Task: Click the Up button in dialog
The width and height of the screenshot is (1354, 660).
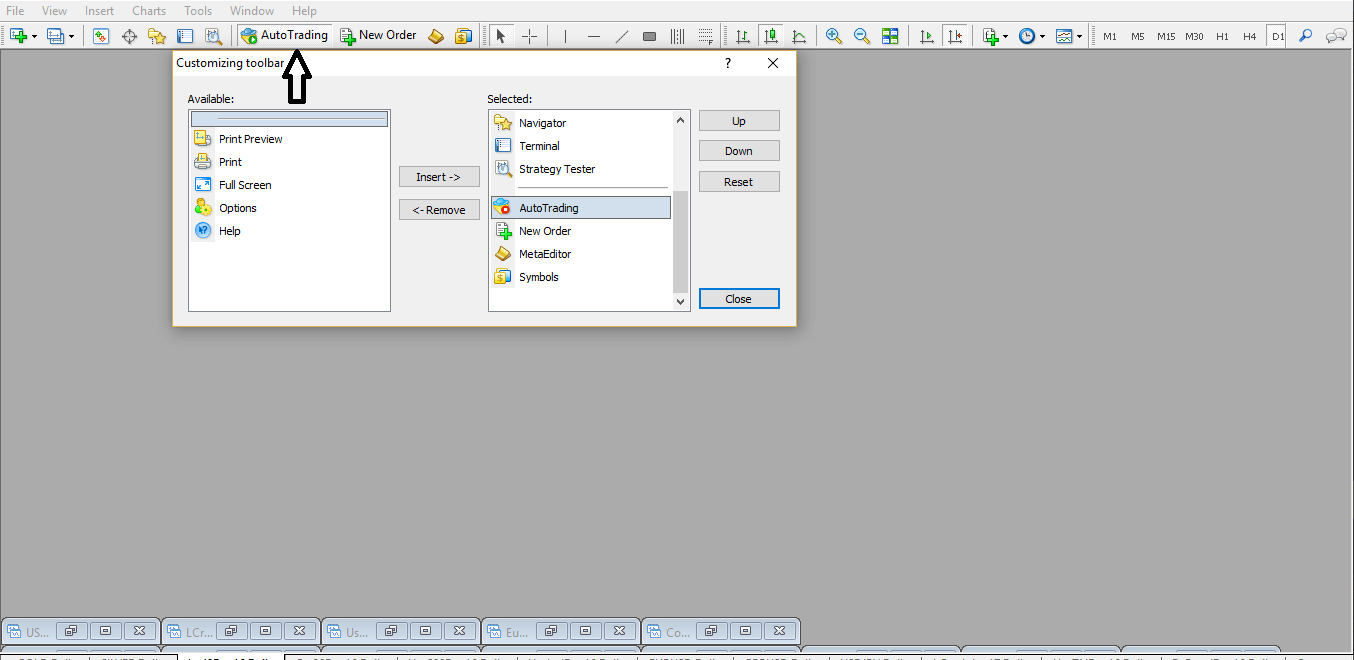Action: tap(739, 121)
